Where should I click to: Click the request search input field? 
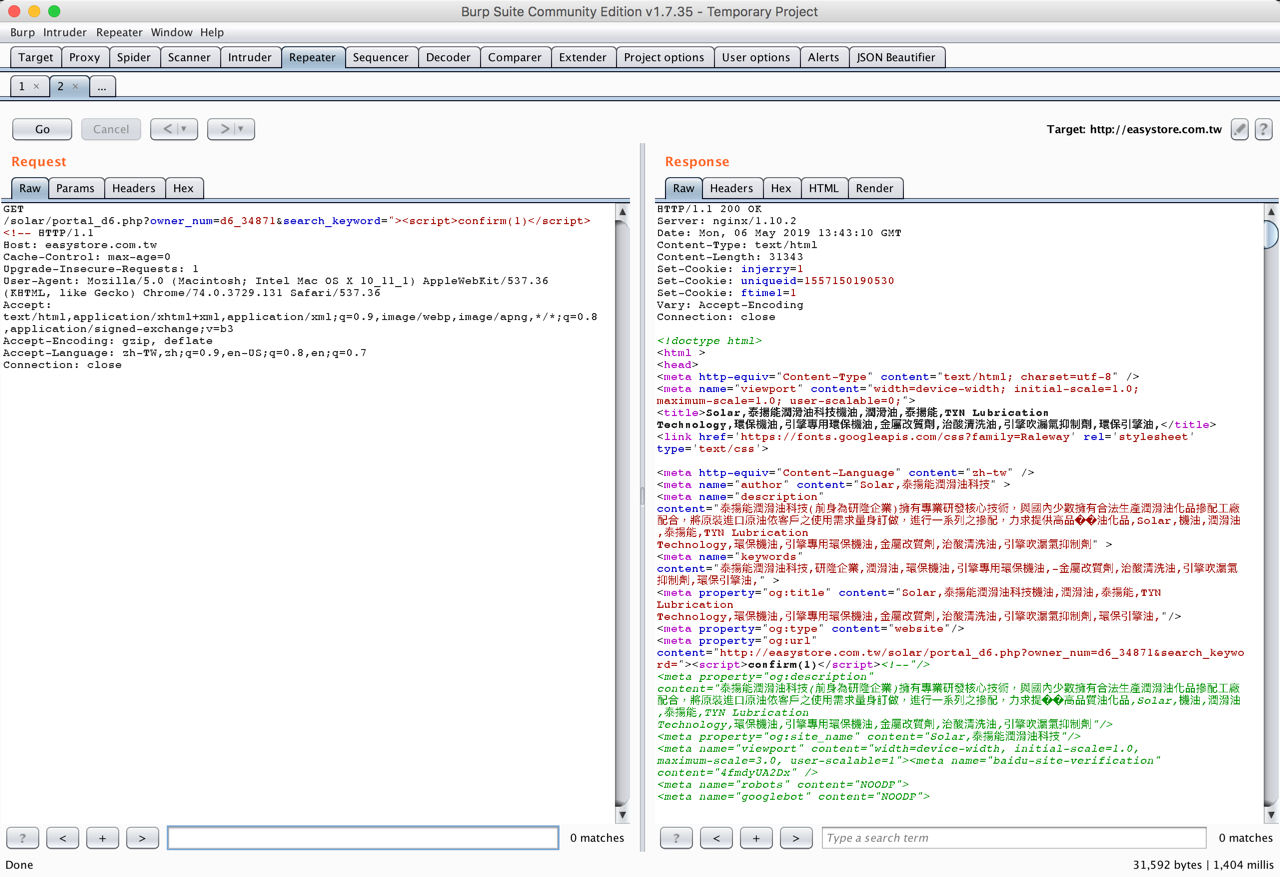pos(363,838)
